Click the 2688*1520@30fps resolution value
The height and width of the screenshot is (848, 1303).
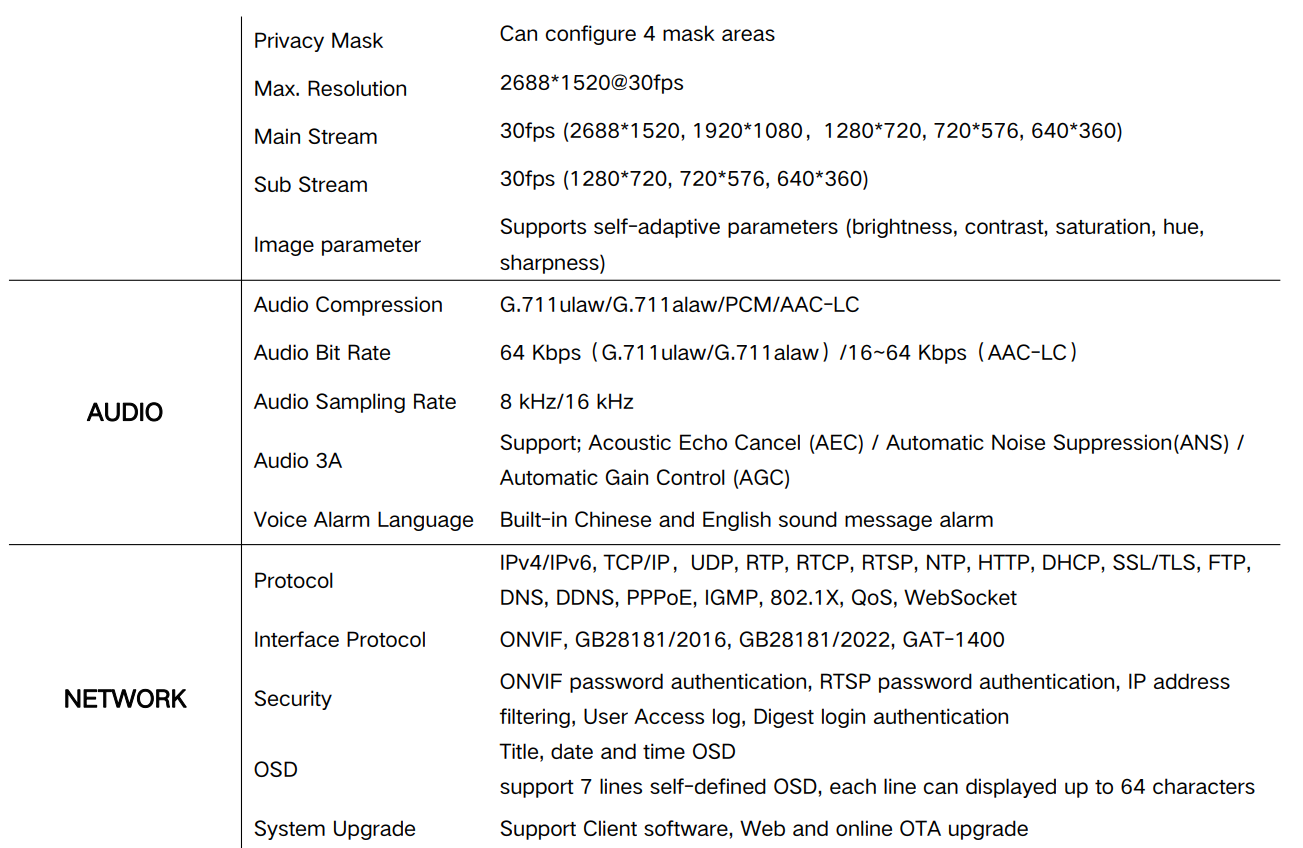(x=591, y=83)
